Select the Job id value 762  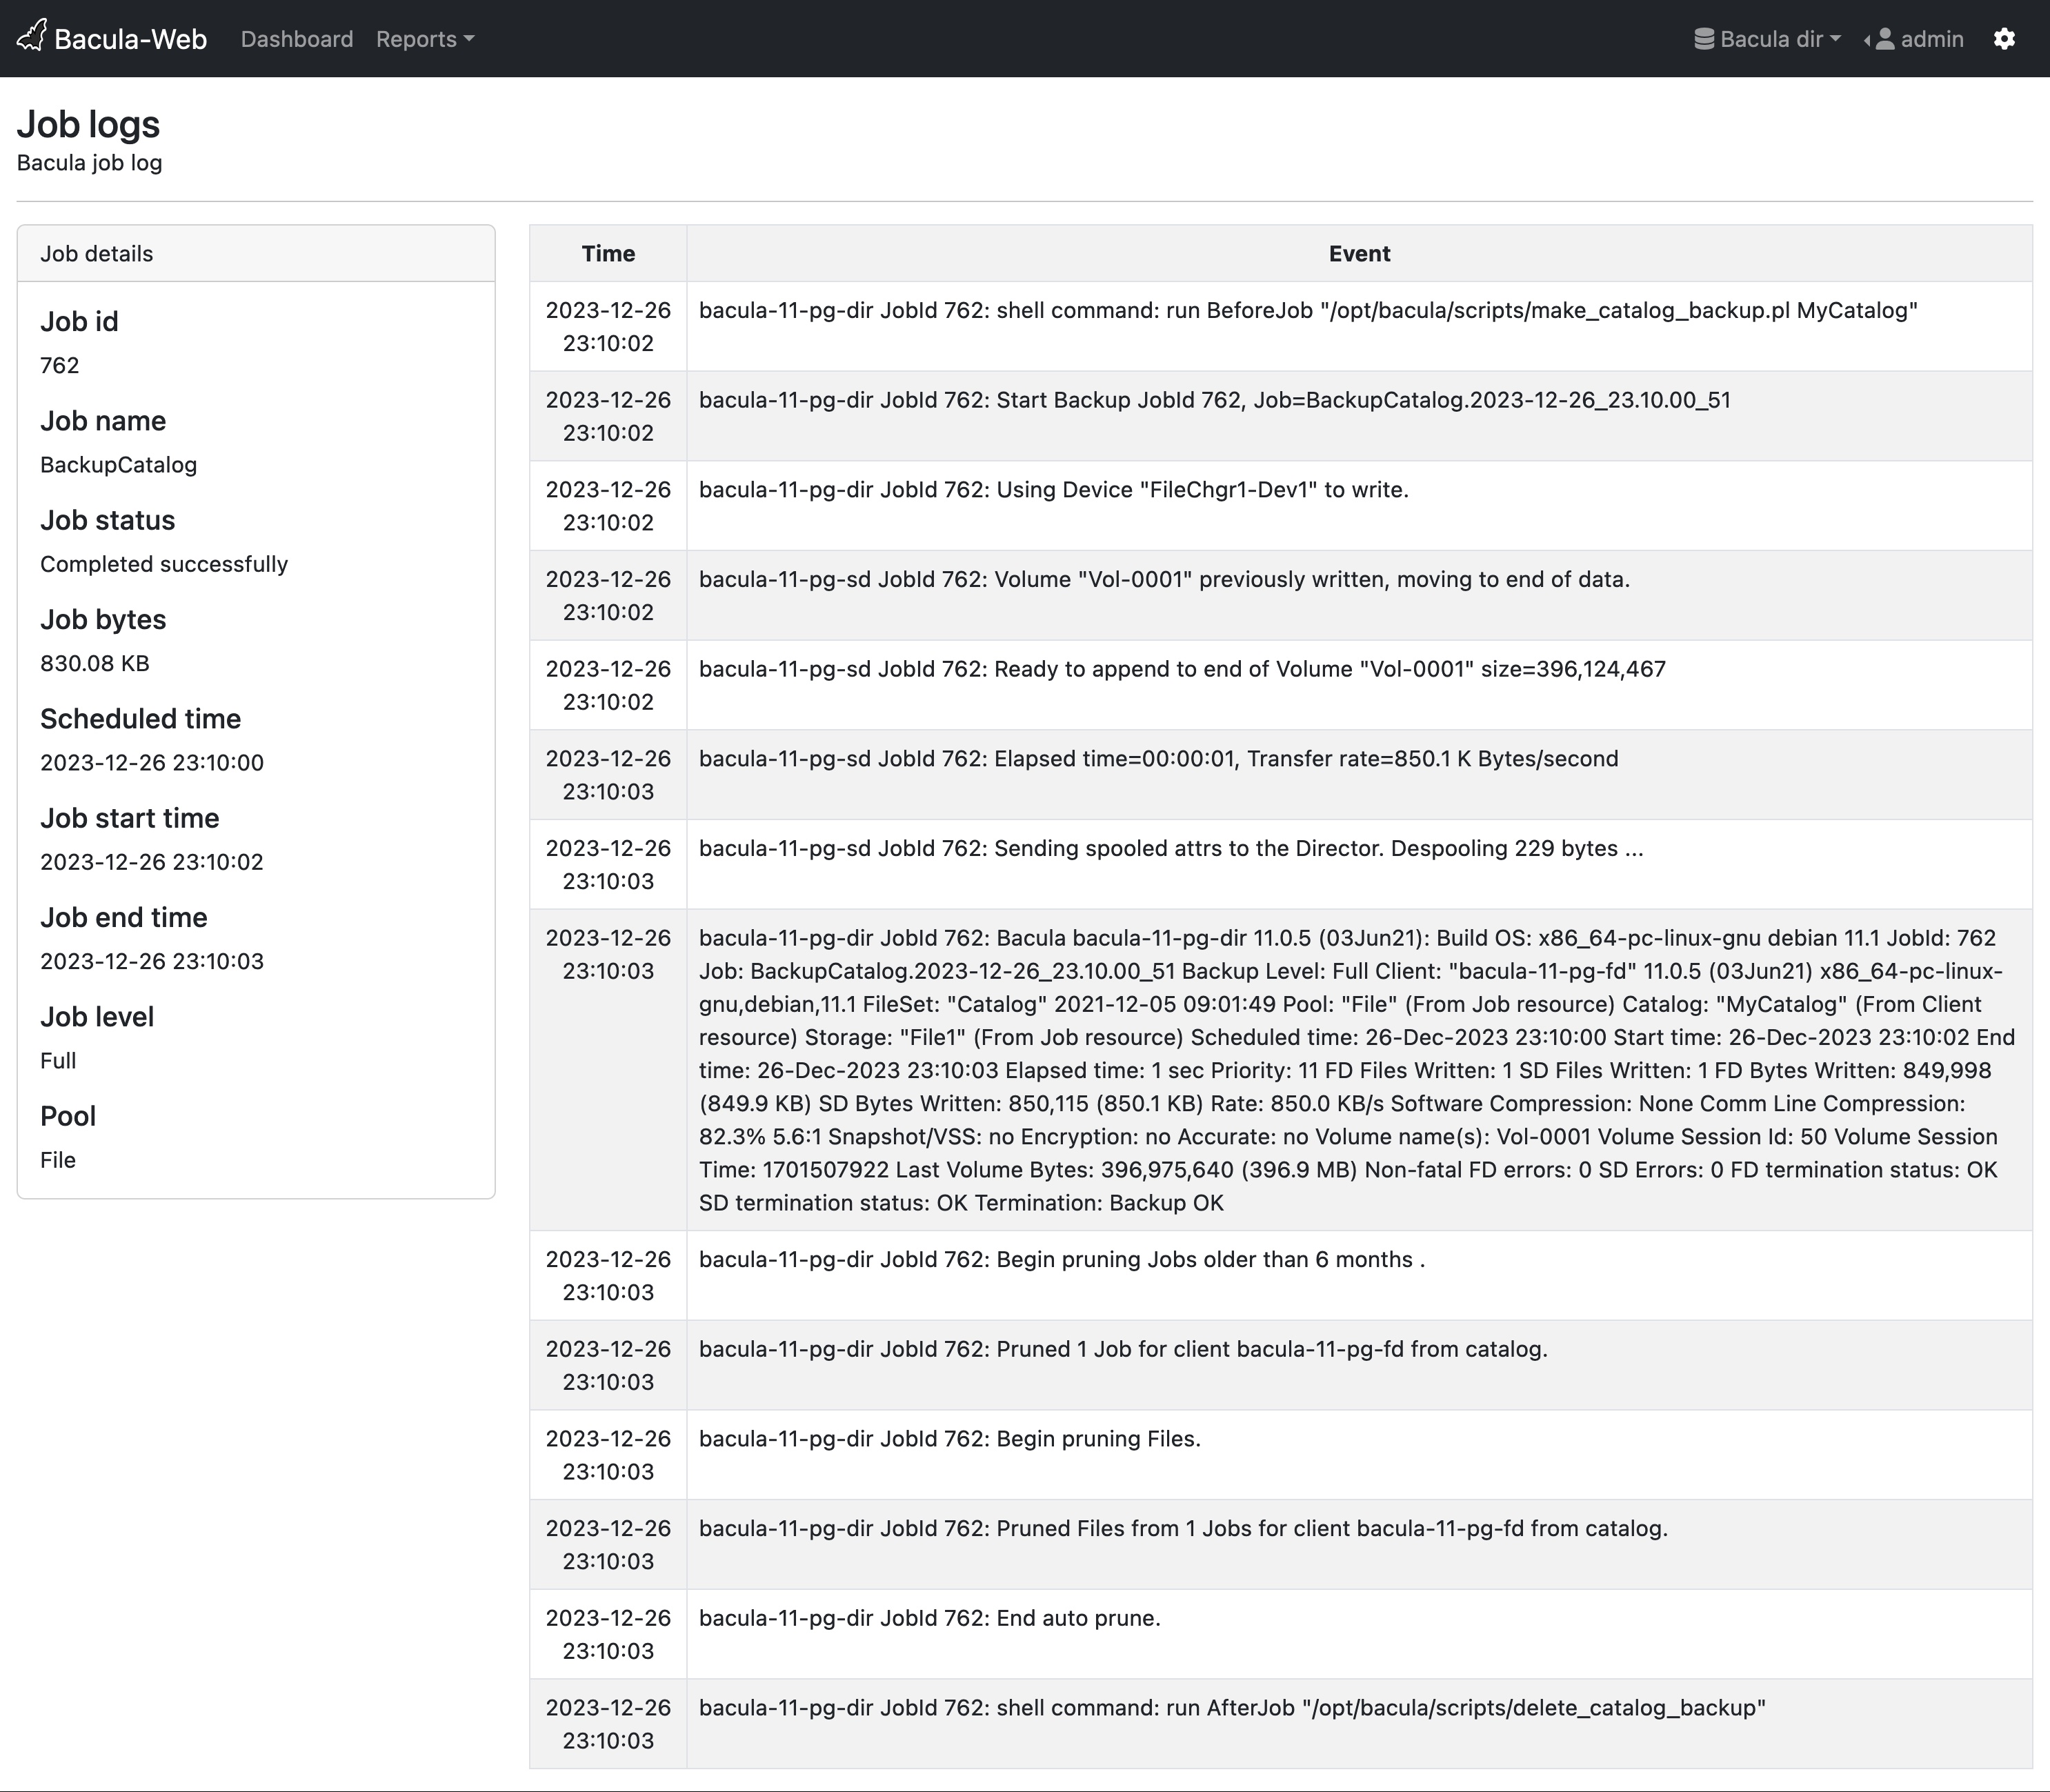60,366
